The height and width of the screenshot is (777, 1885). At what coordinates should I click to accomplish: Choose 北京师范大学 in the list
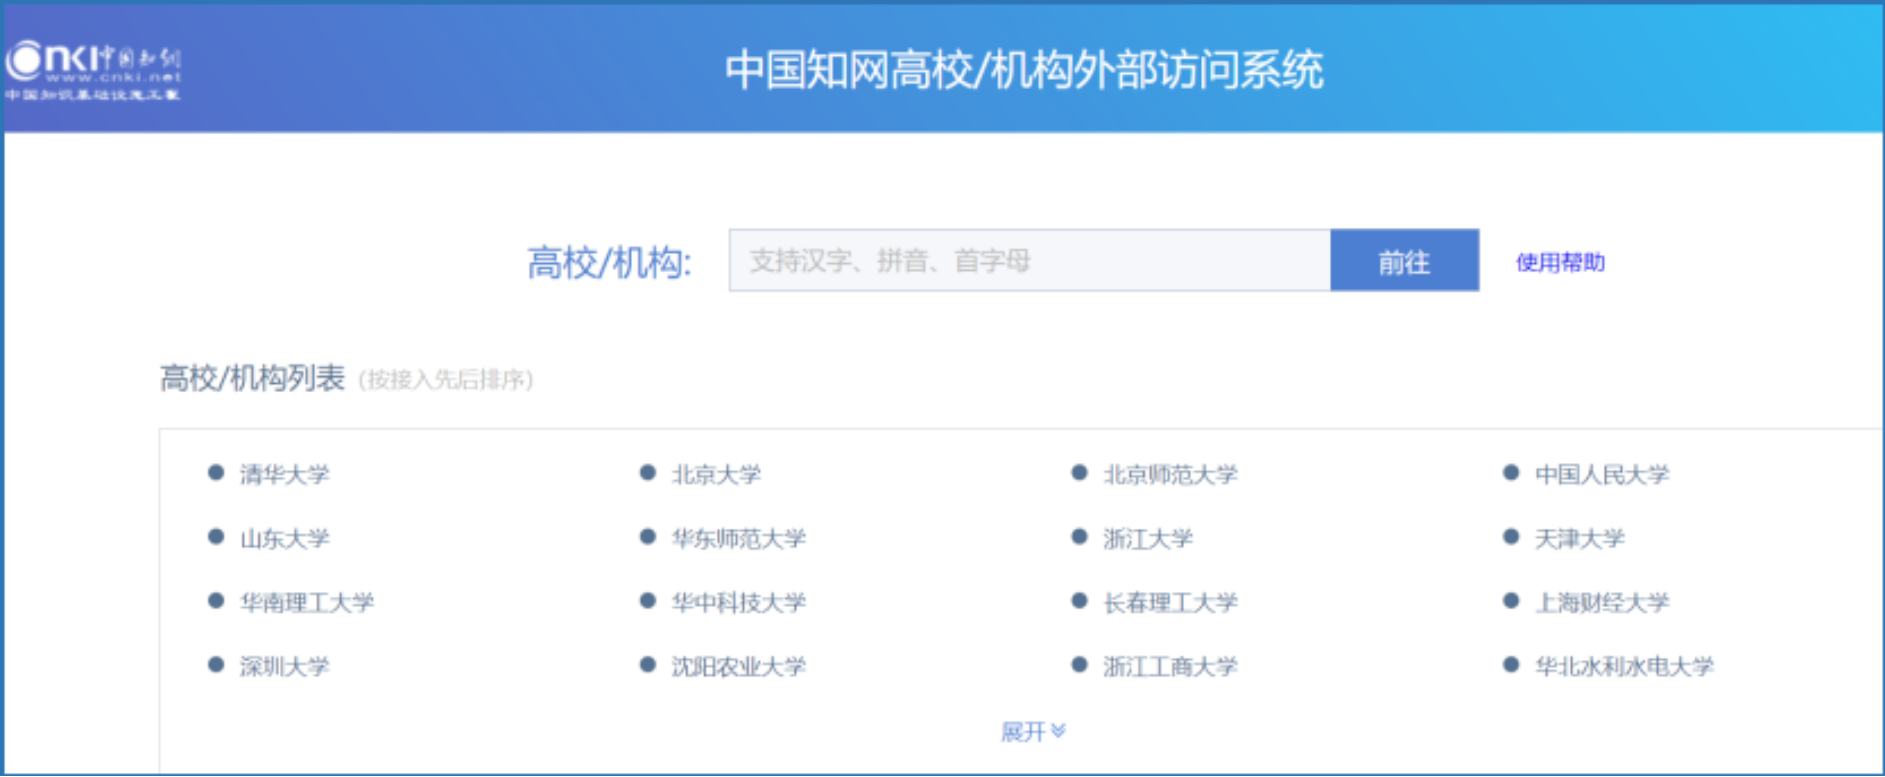click(1170, 474)
